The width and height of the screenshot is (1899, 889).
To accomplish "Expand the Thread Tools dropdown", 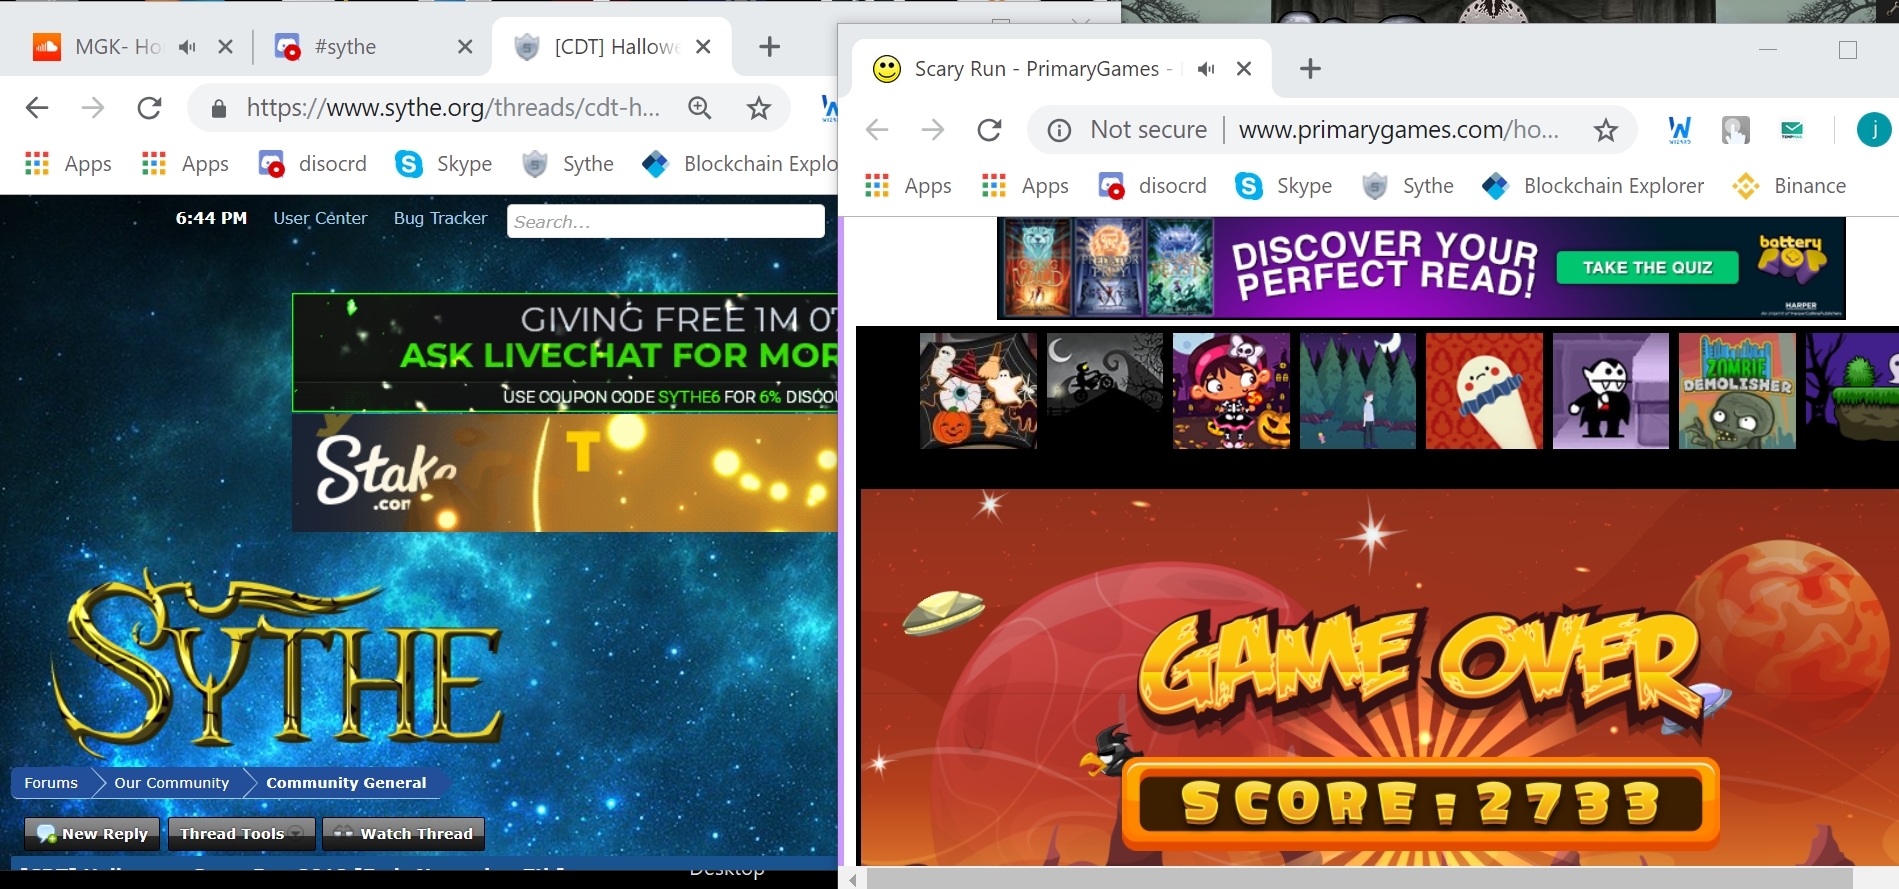I will [241, 834].
